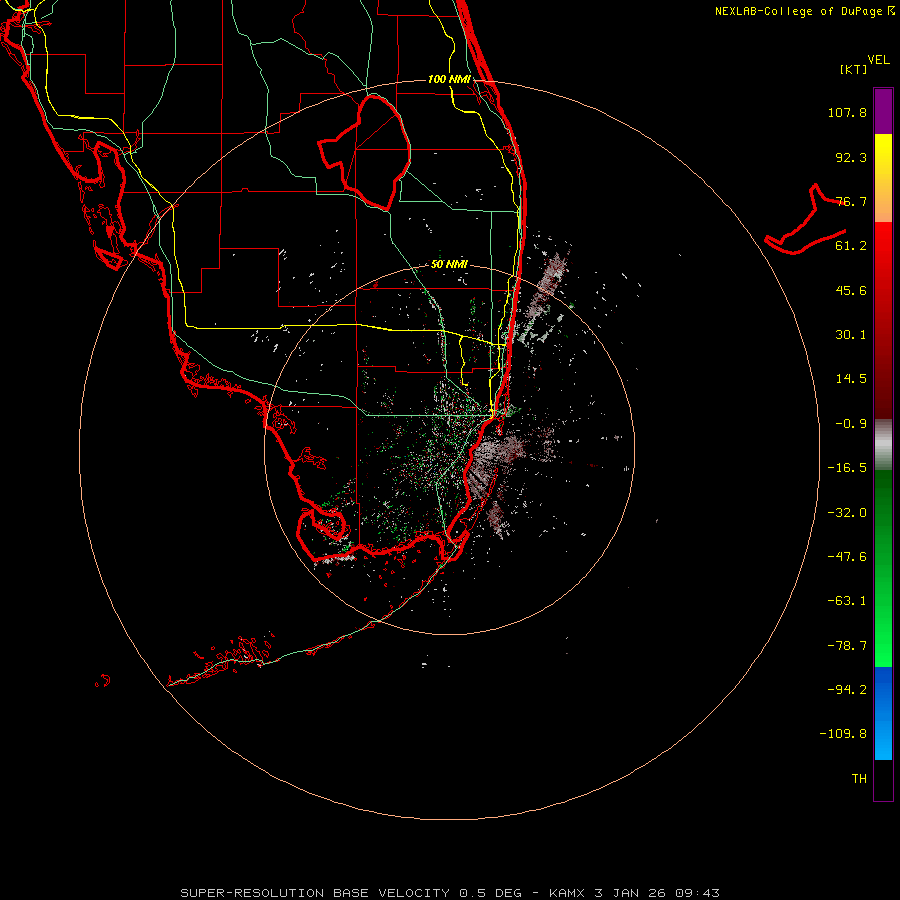Click the 92.3 value on the velocity scale
900x900 pixels.
851,157
